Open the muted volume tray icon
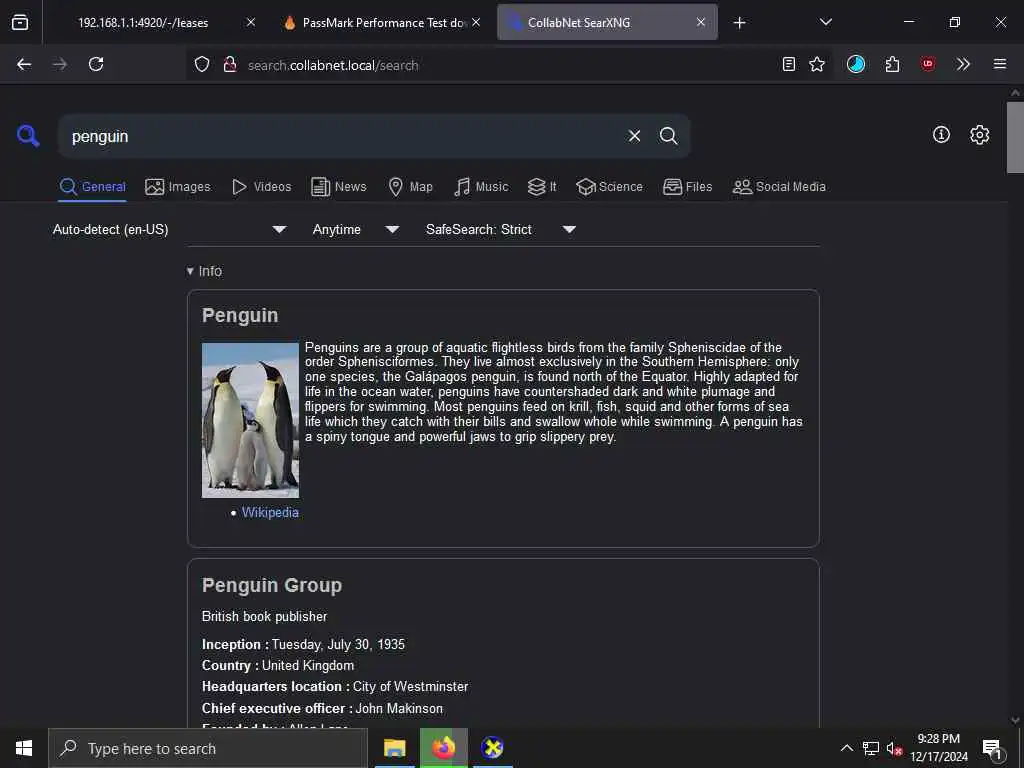Viewport: 1024px width, 768px height. coord(894,749)
